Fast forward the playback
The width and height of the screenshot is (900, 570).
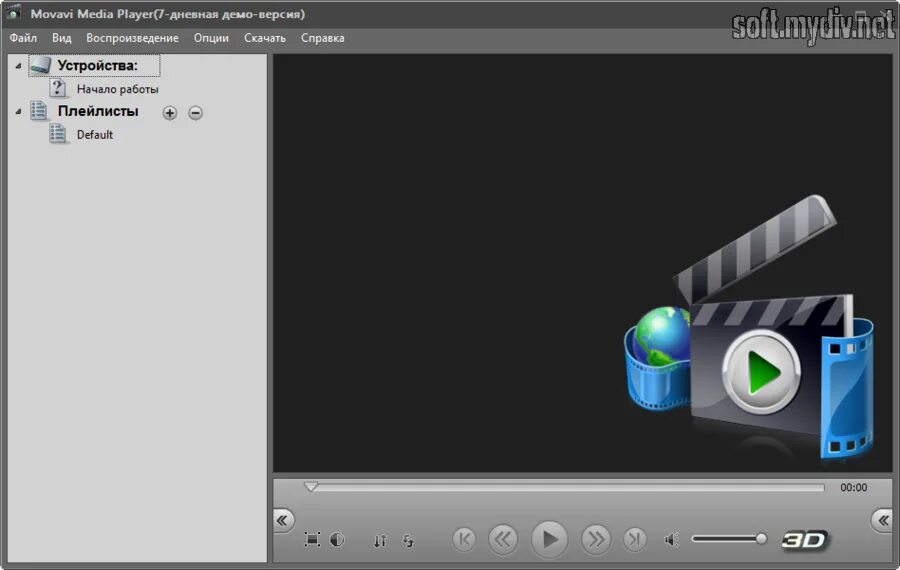(596, 539)
